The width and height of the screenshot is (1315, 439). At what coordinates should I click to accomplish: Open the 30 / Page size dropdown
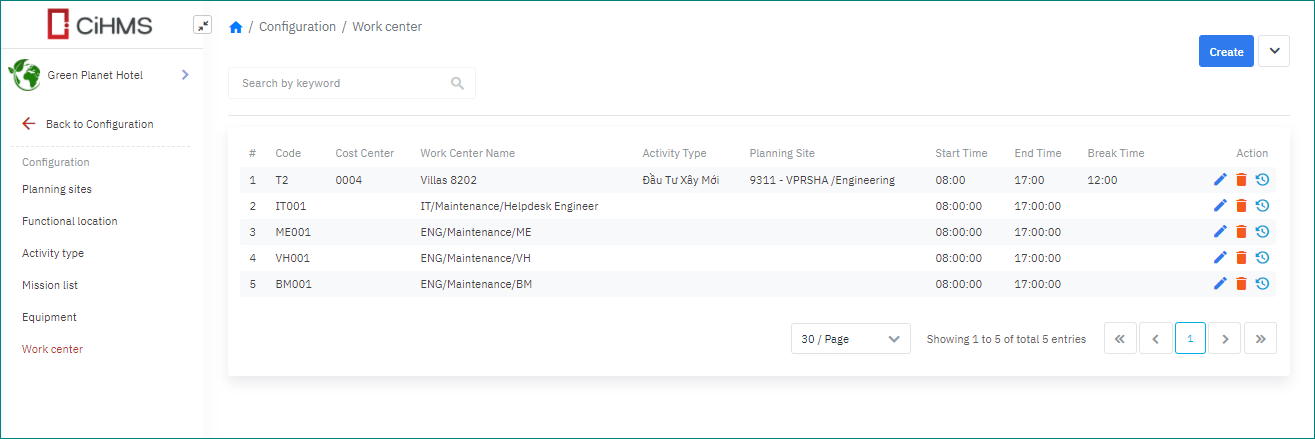click(850, 339)
